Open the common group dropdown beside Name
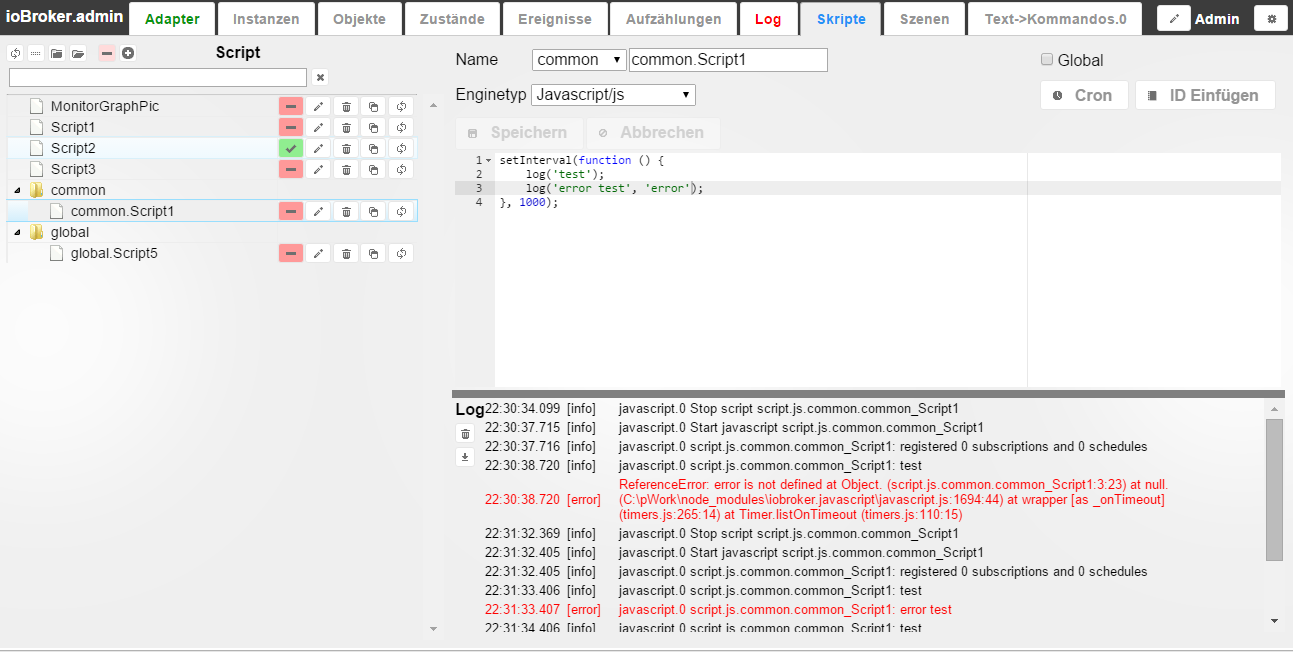The width and height of the screenshot is (1293, 652). [x=579, y=60]
